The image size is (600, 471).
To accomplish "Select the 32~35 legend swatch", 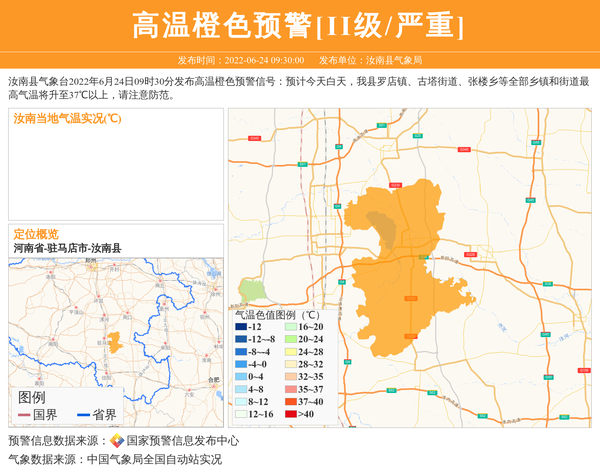I will tap(291, 377).
